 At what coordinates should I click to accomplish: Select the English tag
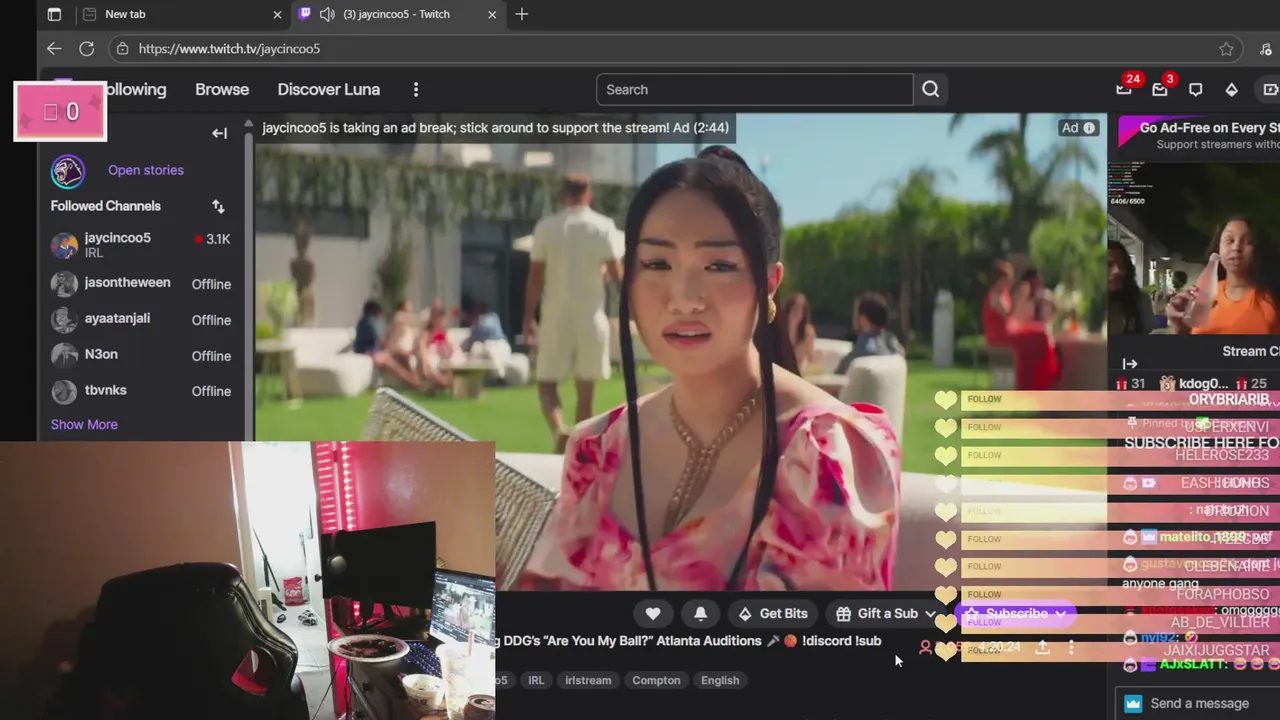coord(720,680)
